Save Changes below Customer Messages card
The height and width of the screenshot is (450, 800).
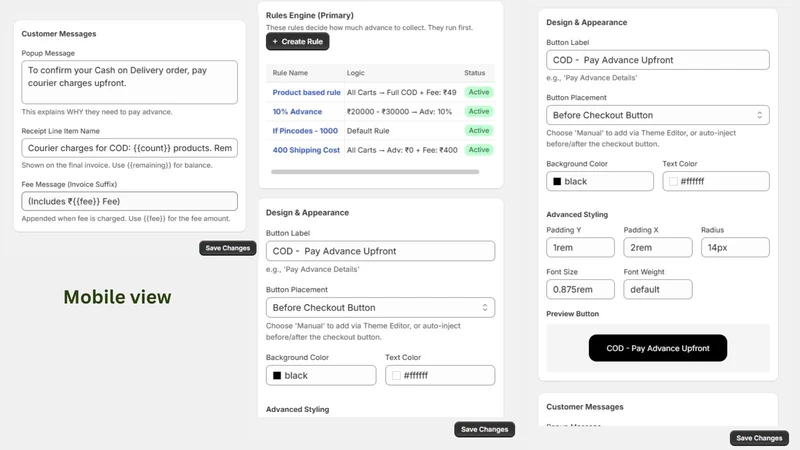coord(228,248)
